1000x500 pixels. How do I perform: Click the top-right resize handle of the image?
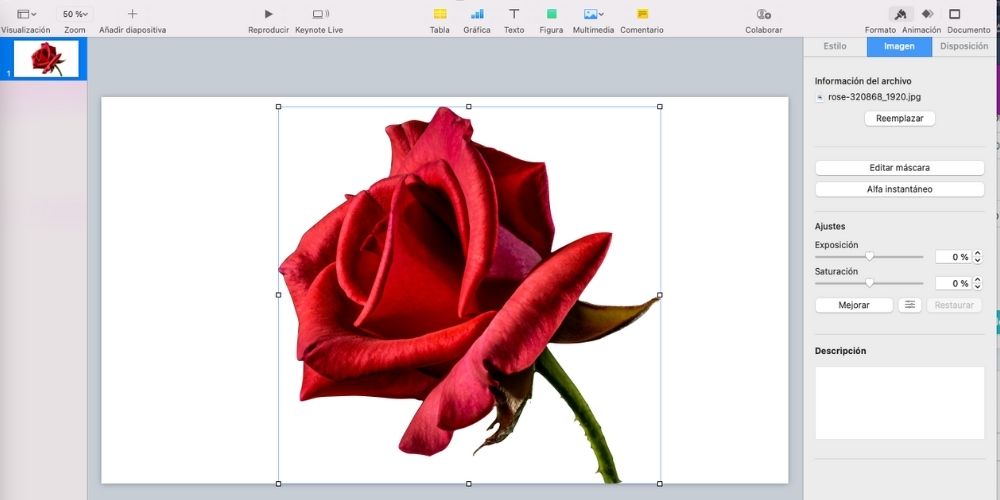click(659, 107)
